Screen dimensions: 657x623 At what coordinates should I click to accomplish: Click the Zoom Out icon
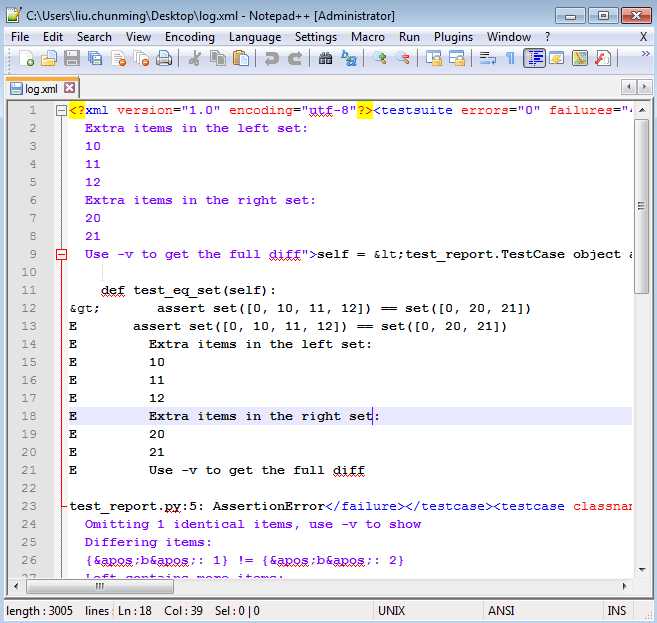pos(404,58)
